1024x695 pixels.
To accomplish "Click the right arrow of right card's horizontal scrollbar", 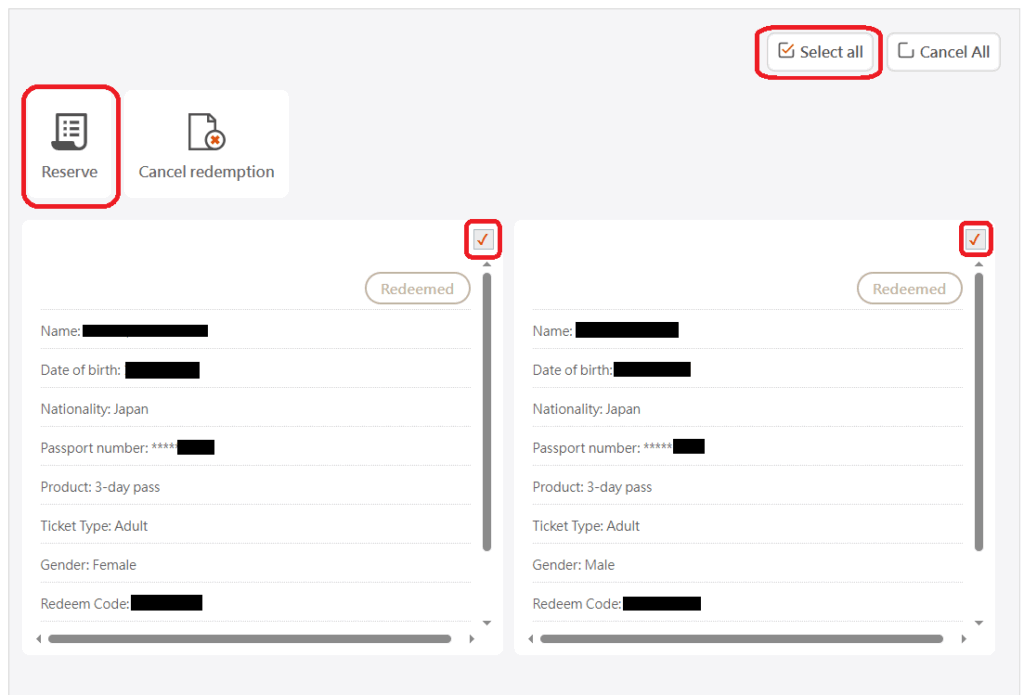I will click(964, 638).
